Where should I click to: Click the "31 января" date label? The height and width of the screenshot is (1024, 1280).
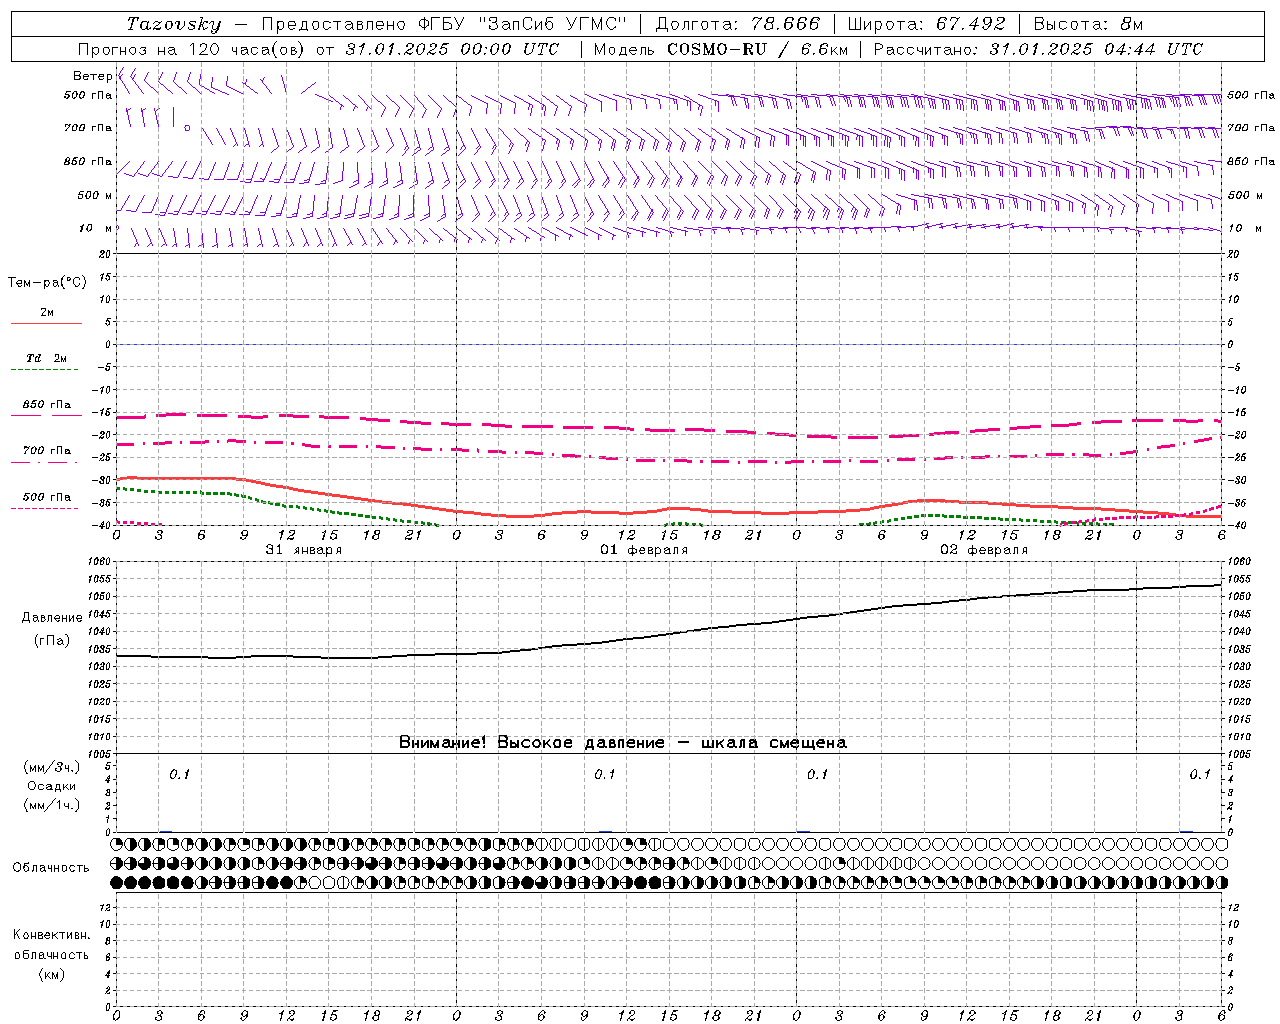pyautogui.click(x=304, y=550)
